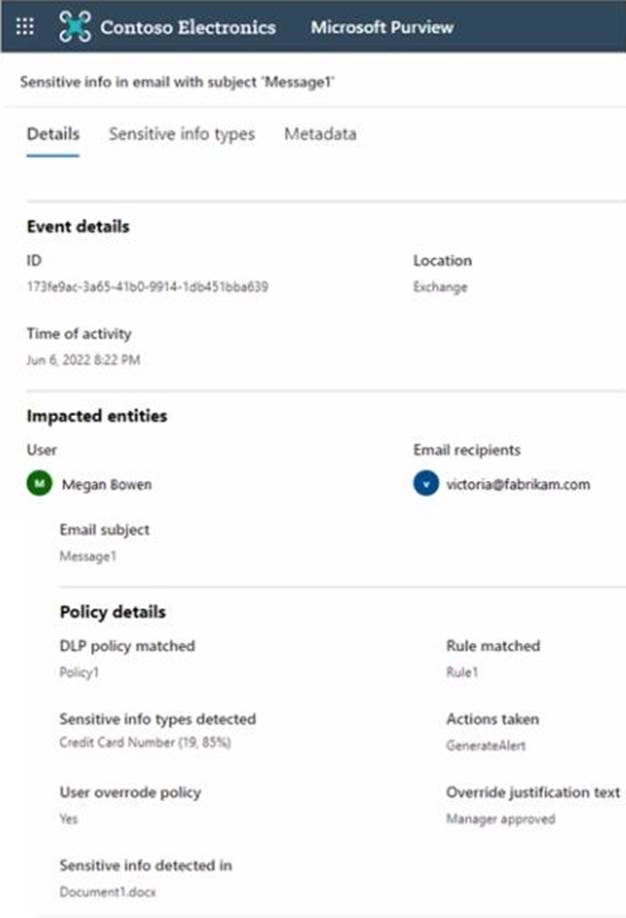Click the Manager approved justification text
The height and width of the screenshot is (918, 626).
(501, 819)
